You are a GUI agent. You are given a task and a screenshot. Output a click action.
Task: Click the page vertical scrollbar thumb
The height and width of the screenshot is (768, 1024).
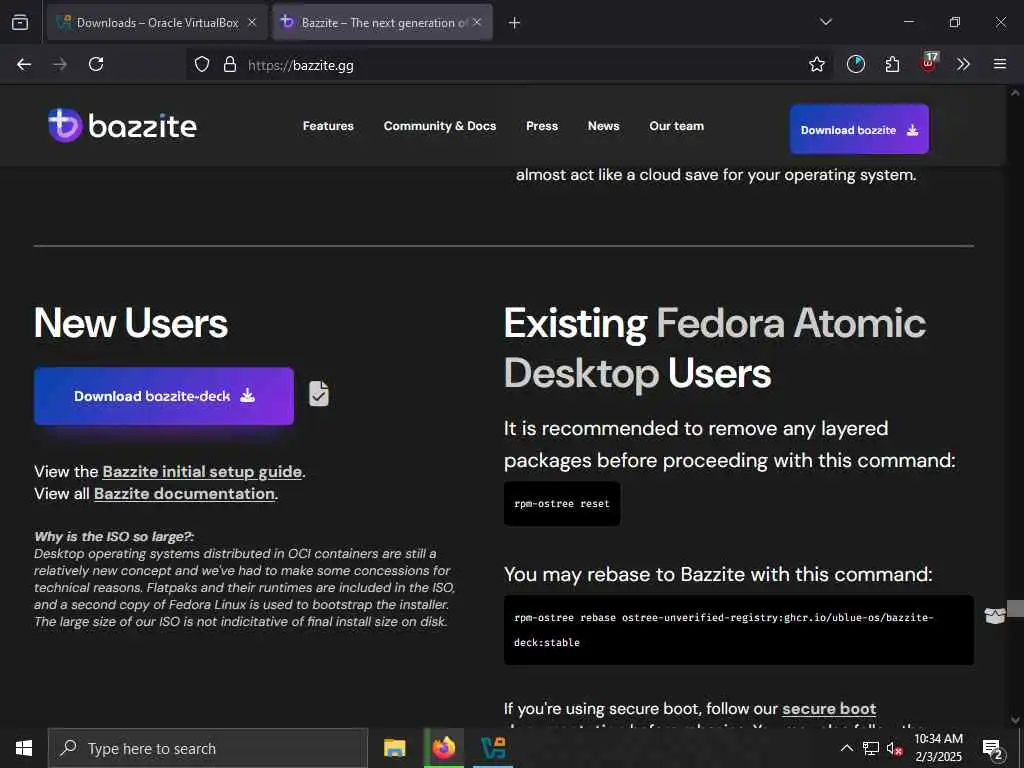click(1015, 608)
